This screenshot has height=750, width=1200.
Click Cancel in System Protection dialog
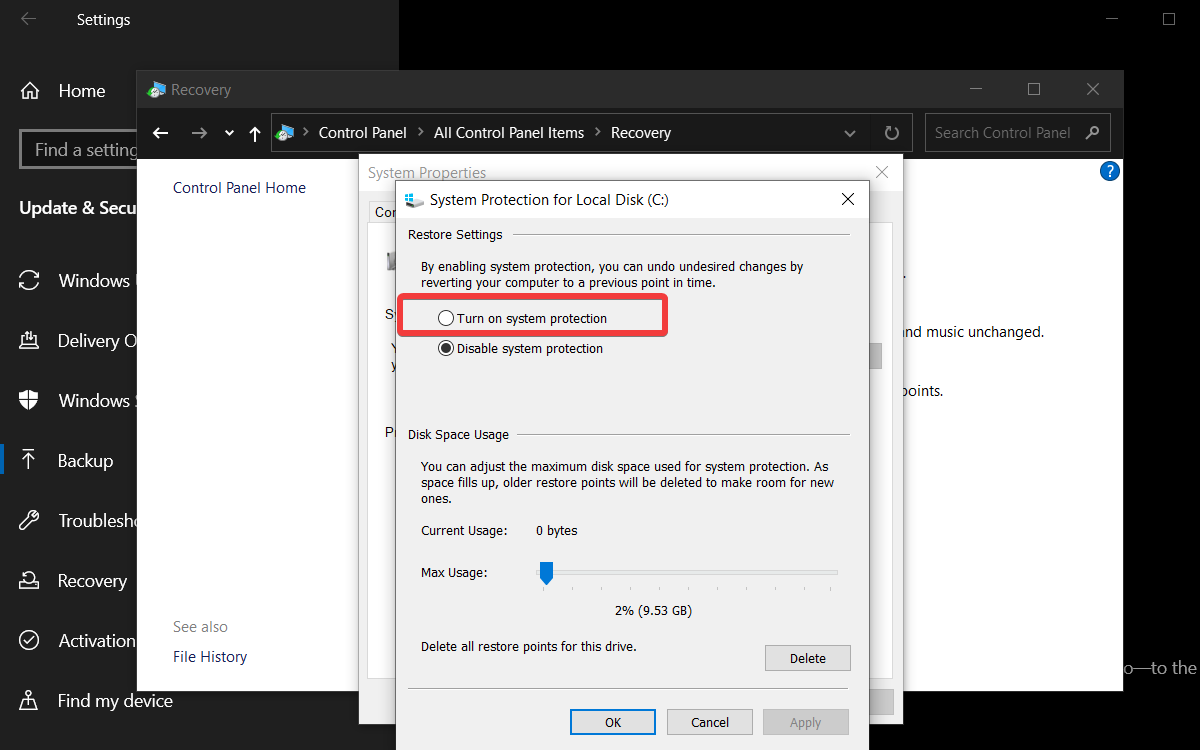710,722
